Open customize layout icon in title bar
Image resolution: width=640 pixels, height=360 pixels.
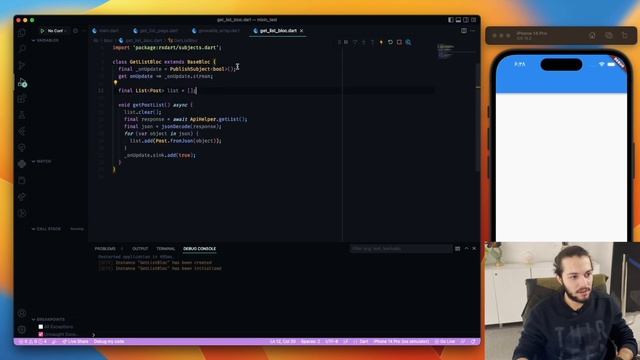tap(473, 20)
